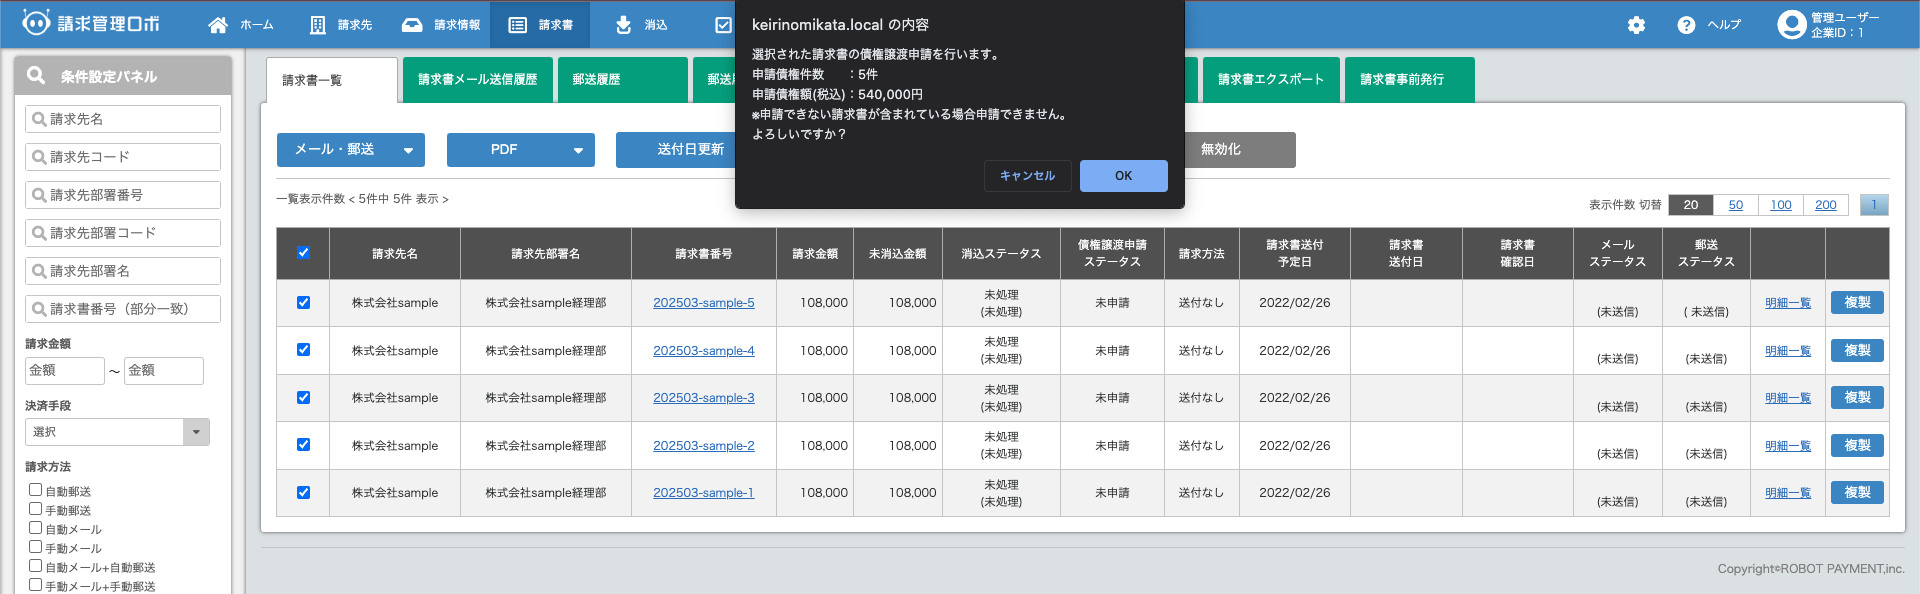1920x594 pixels.
Task: Click the 請求先名 search field
Action: click(x=123, y=119)
